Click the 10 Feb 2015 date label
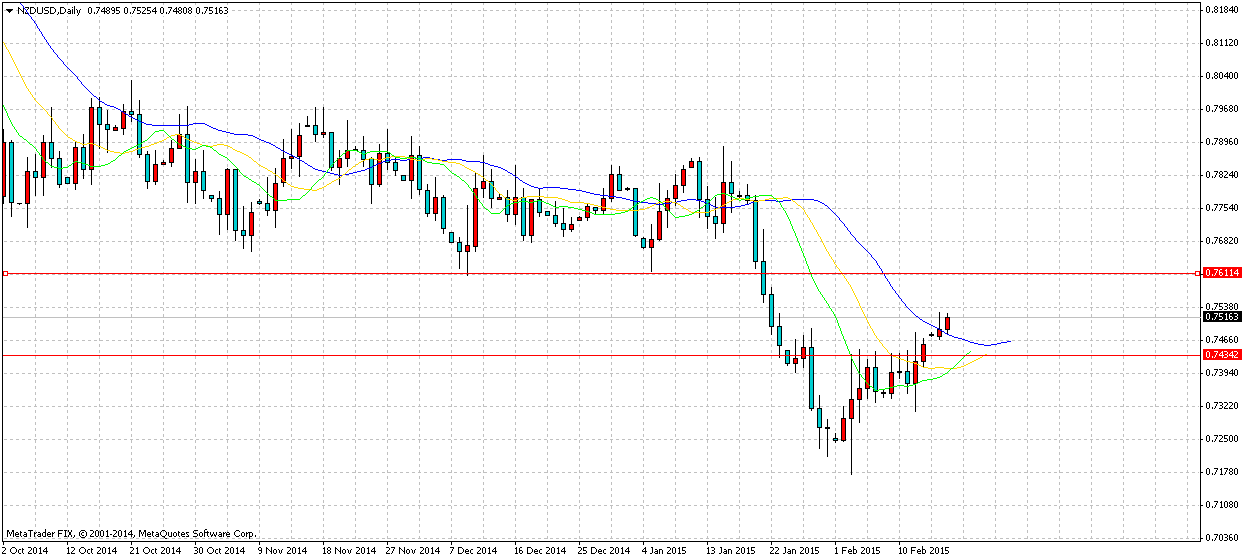Screen dimensions: 1243x559 pos(923,550)
